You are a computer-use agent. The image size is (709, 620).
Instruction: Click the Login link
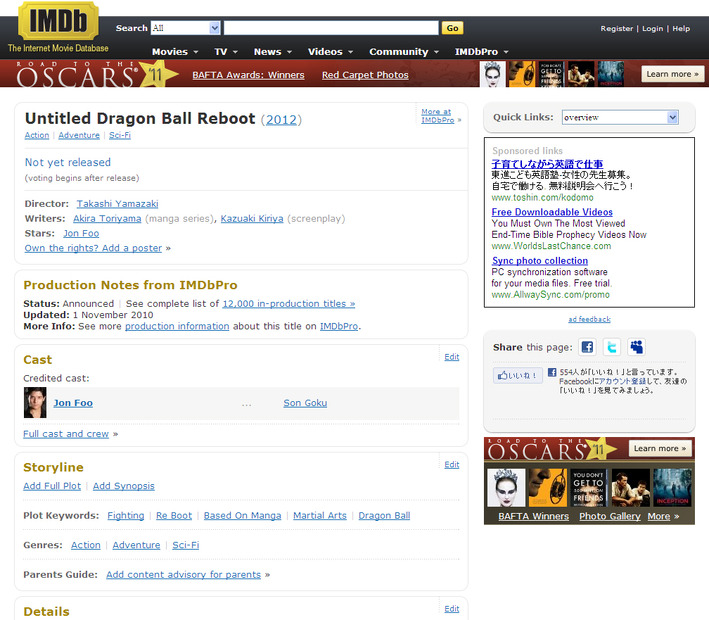[x=652, y=28]
